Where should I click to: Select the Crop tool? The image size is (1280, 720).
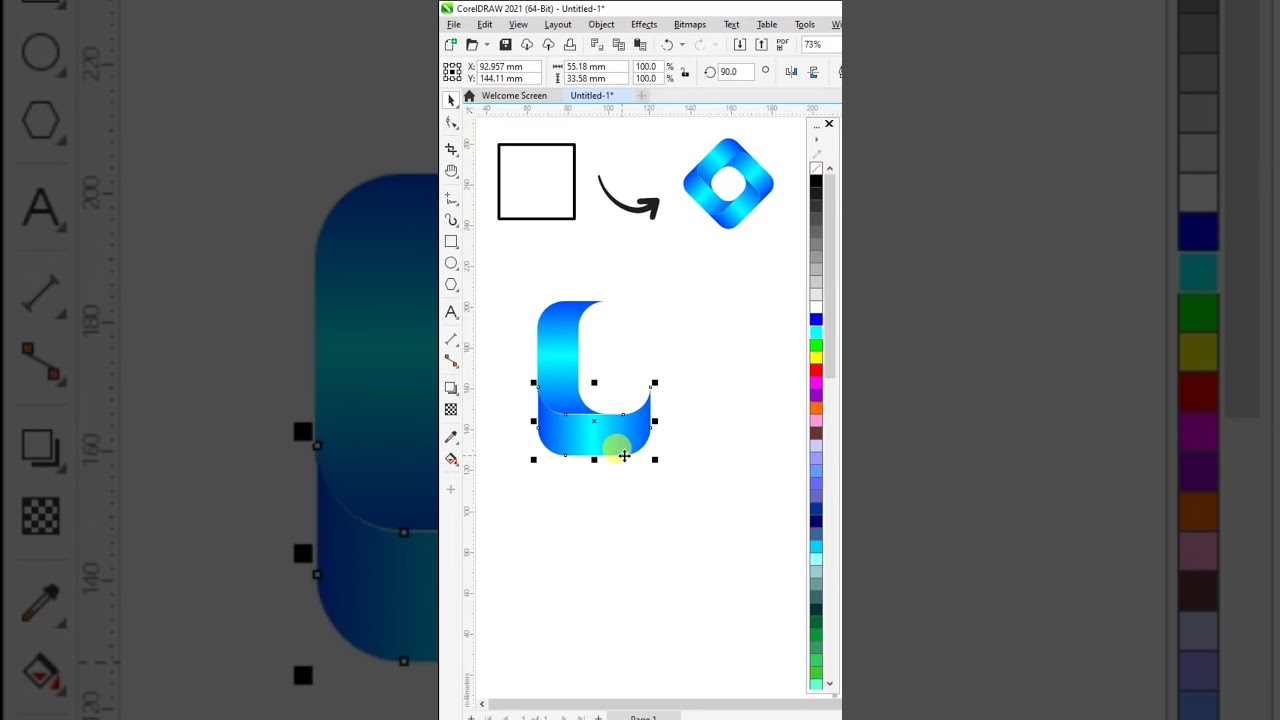[451, 149]
